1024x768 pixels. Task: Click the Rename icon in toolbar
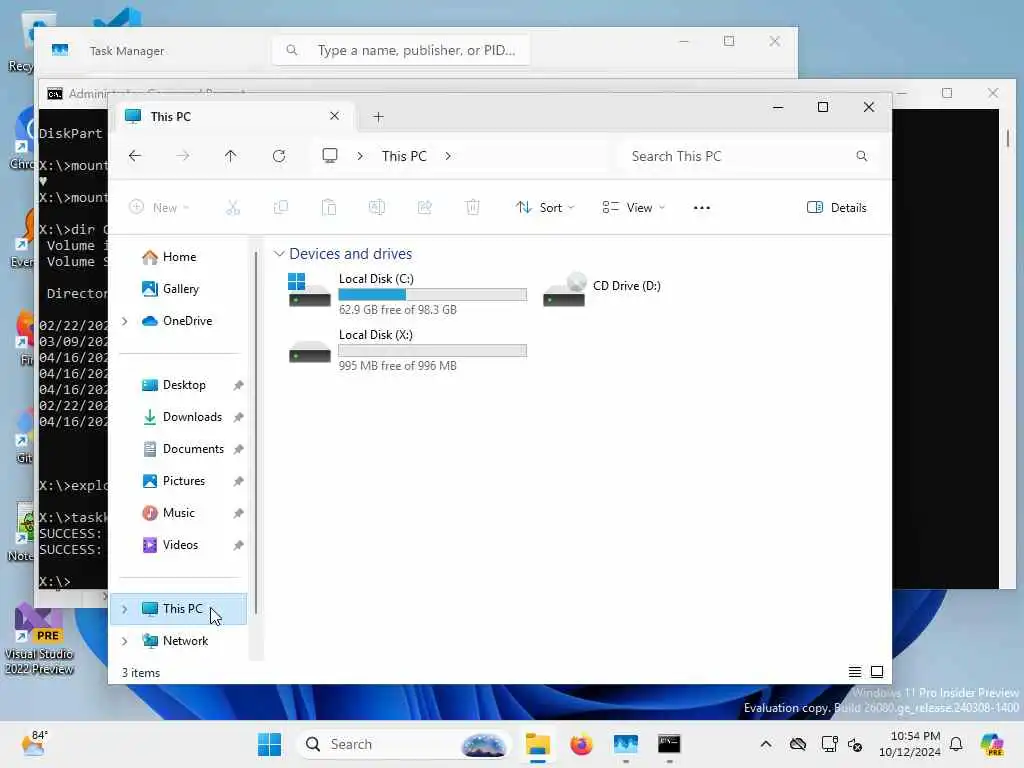[x=377, y=208]
